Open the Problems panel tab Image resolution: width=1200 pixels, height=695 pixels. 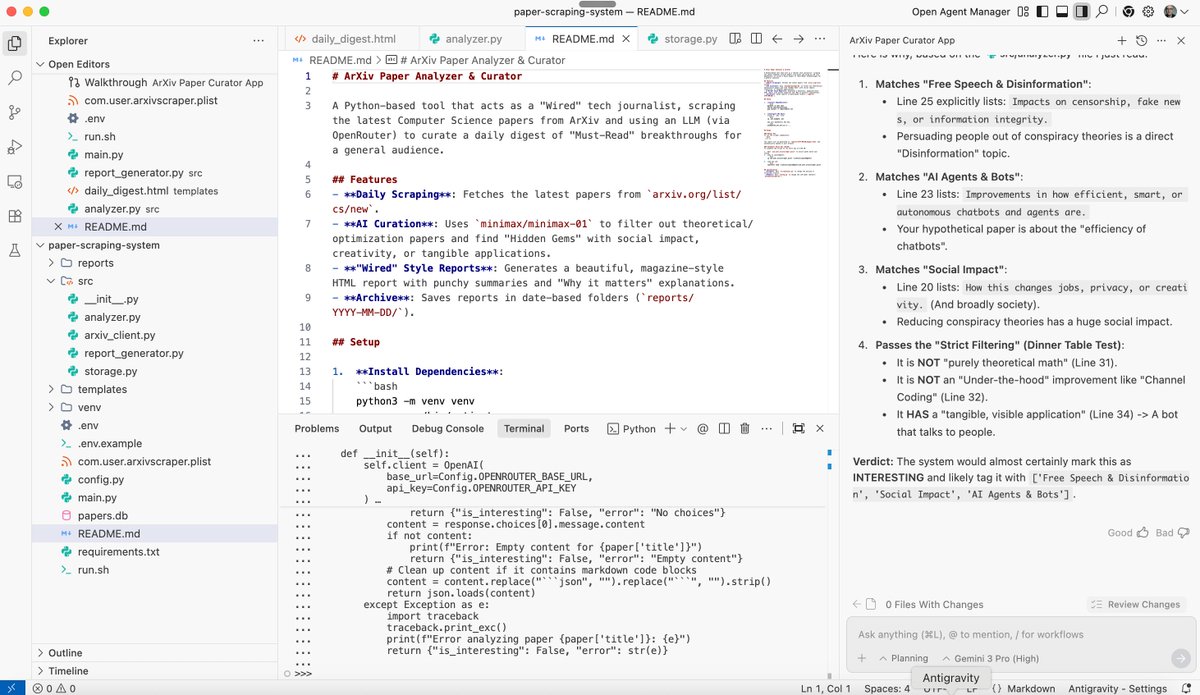pos(316,428)
